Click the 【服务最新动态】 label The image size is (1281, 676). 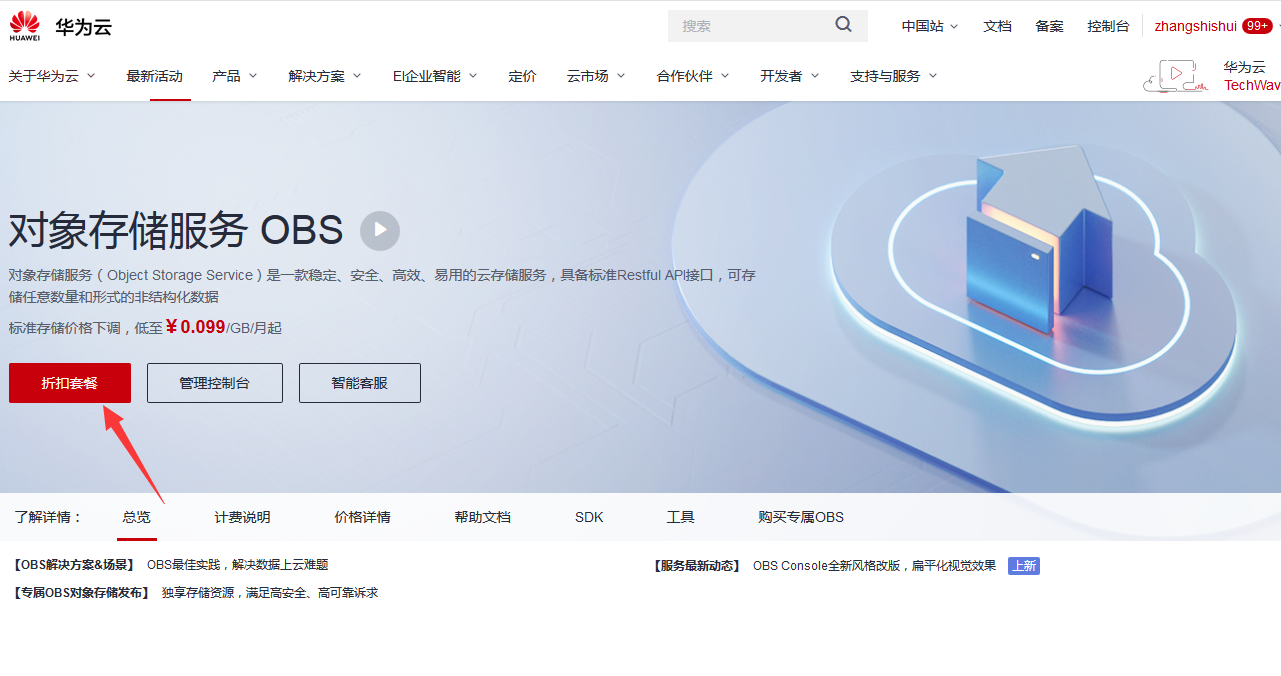[x=698, y=566]
